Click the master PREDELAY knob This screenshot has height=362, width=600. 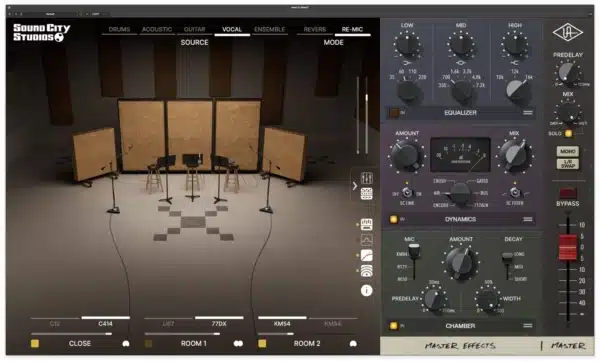pos(568,73)
